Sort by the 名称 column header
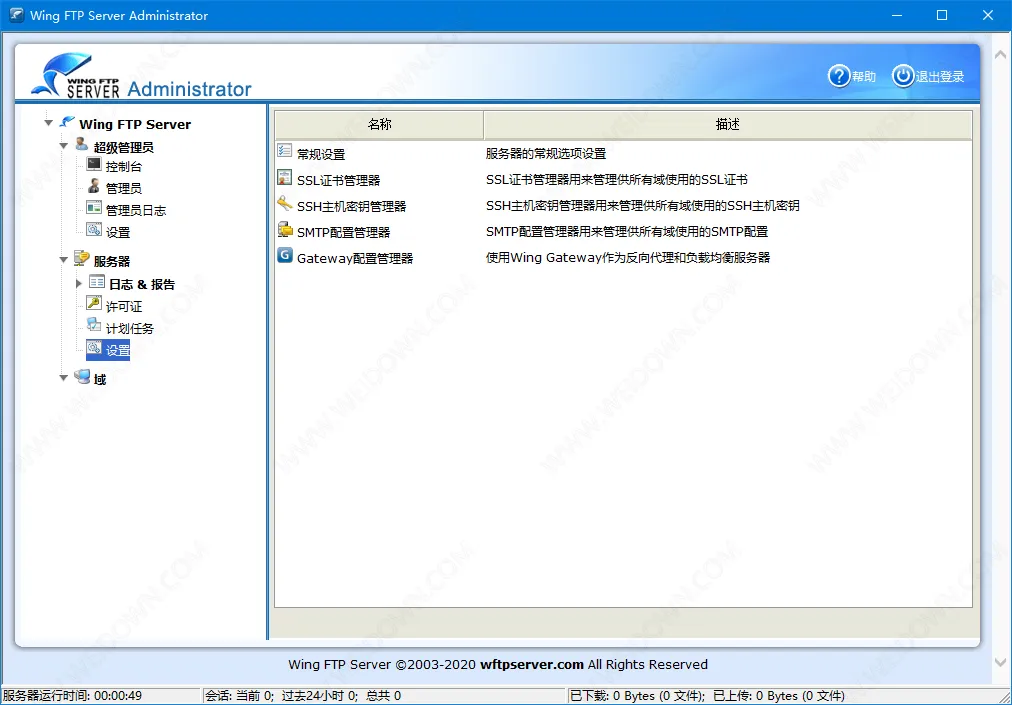The image size is (1012, 705). (x=380, y=125)
